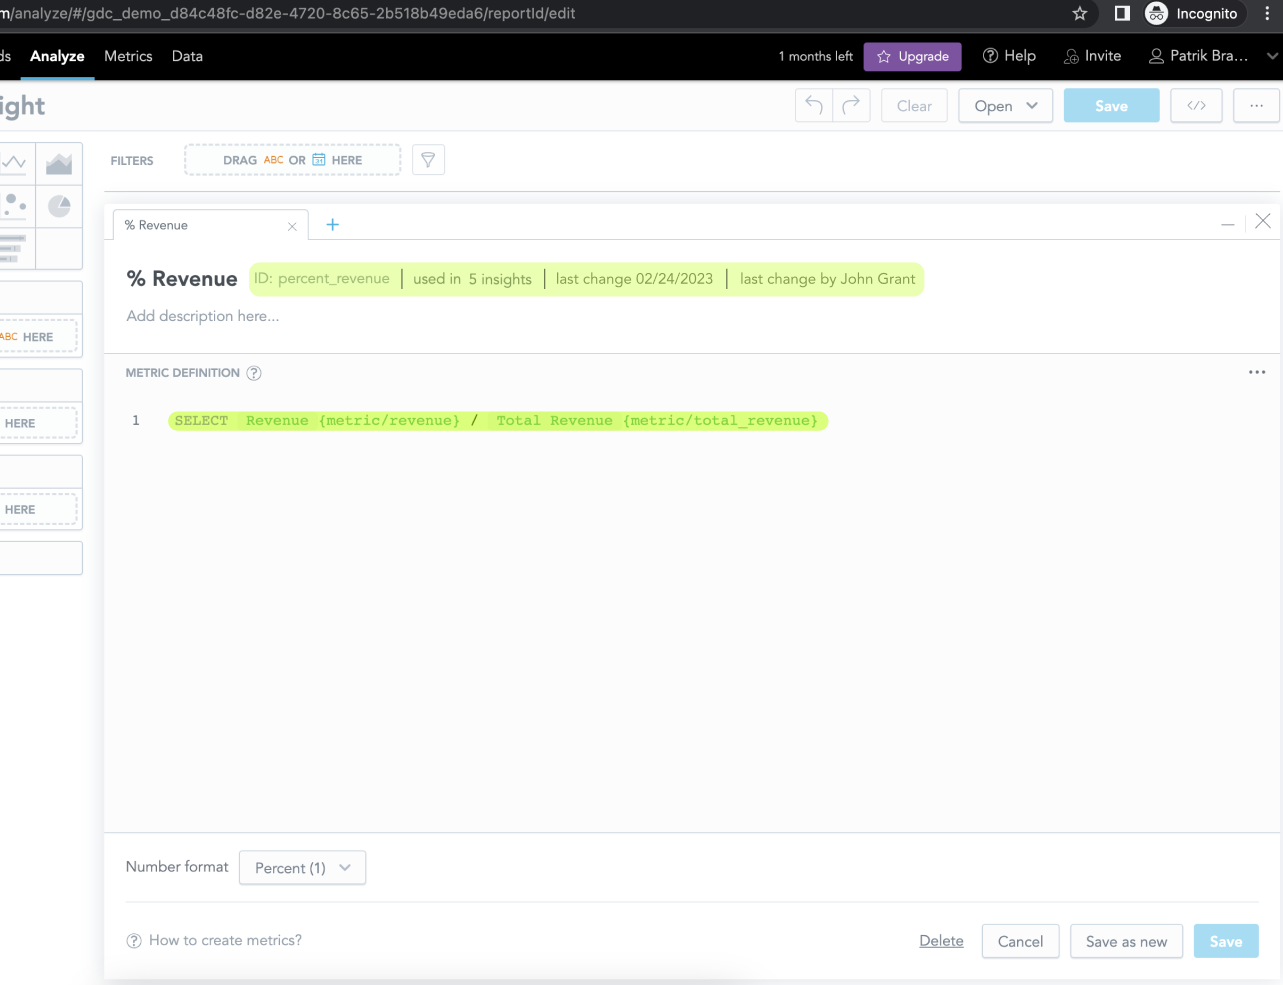Image resolution: width=1283 pixels, height=985 pixels.
Task: Open the embed code </> view
Action: click(1196, 105)
